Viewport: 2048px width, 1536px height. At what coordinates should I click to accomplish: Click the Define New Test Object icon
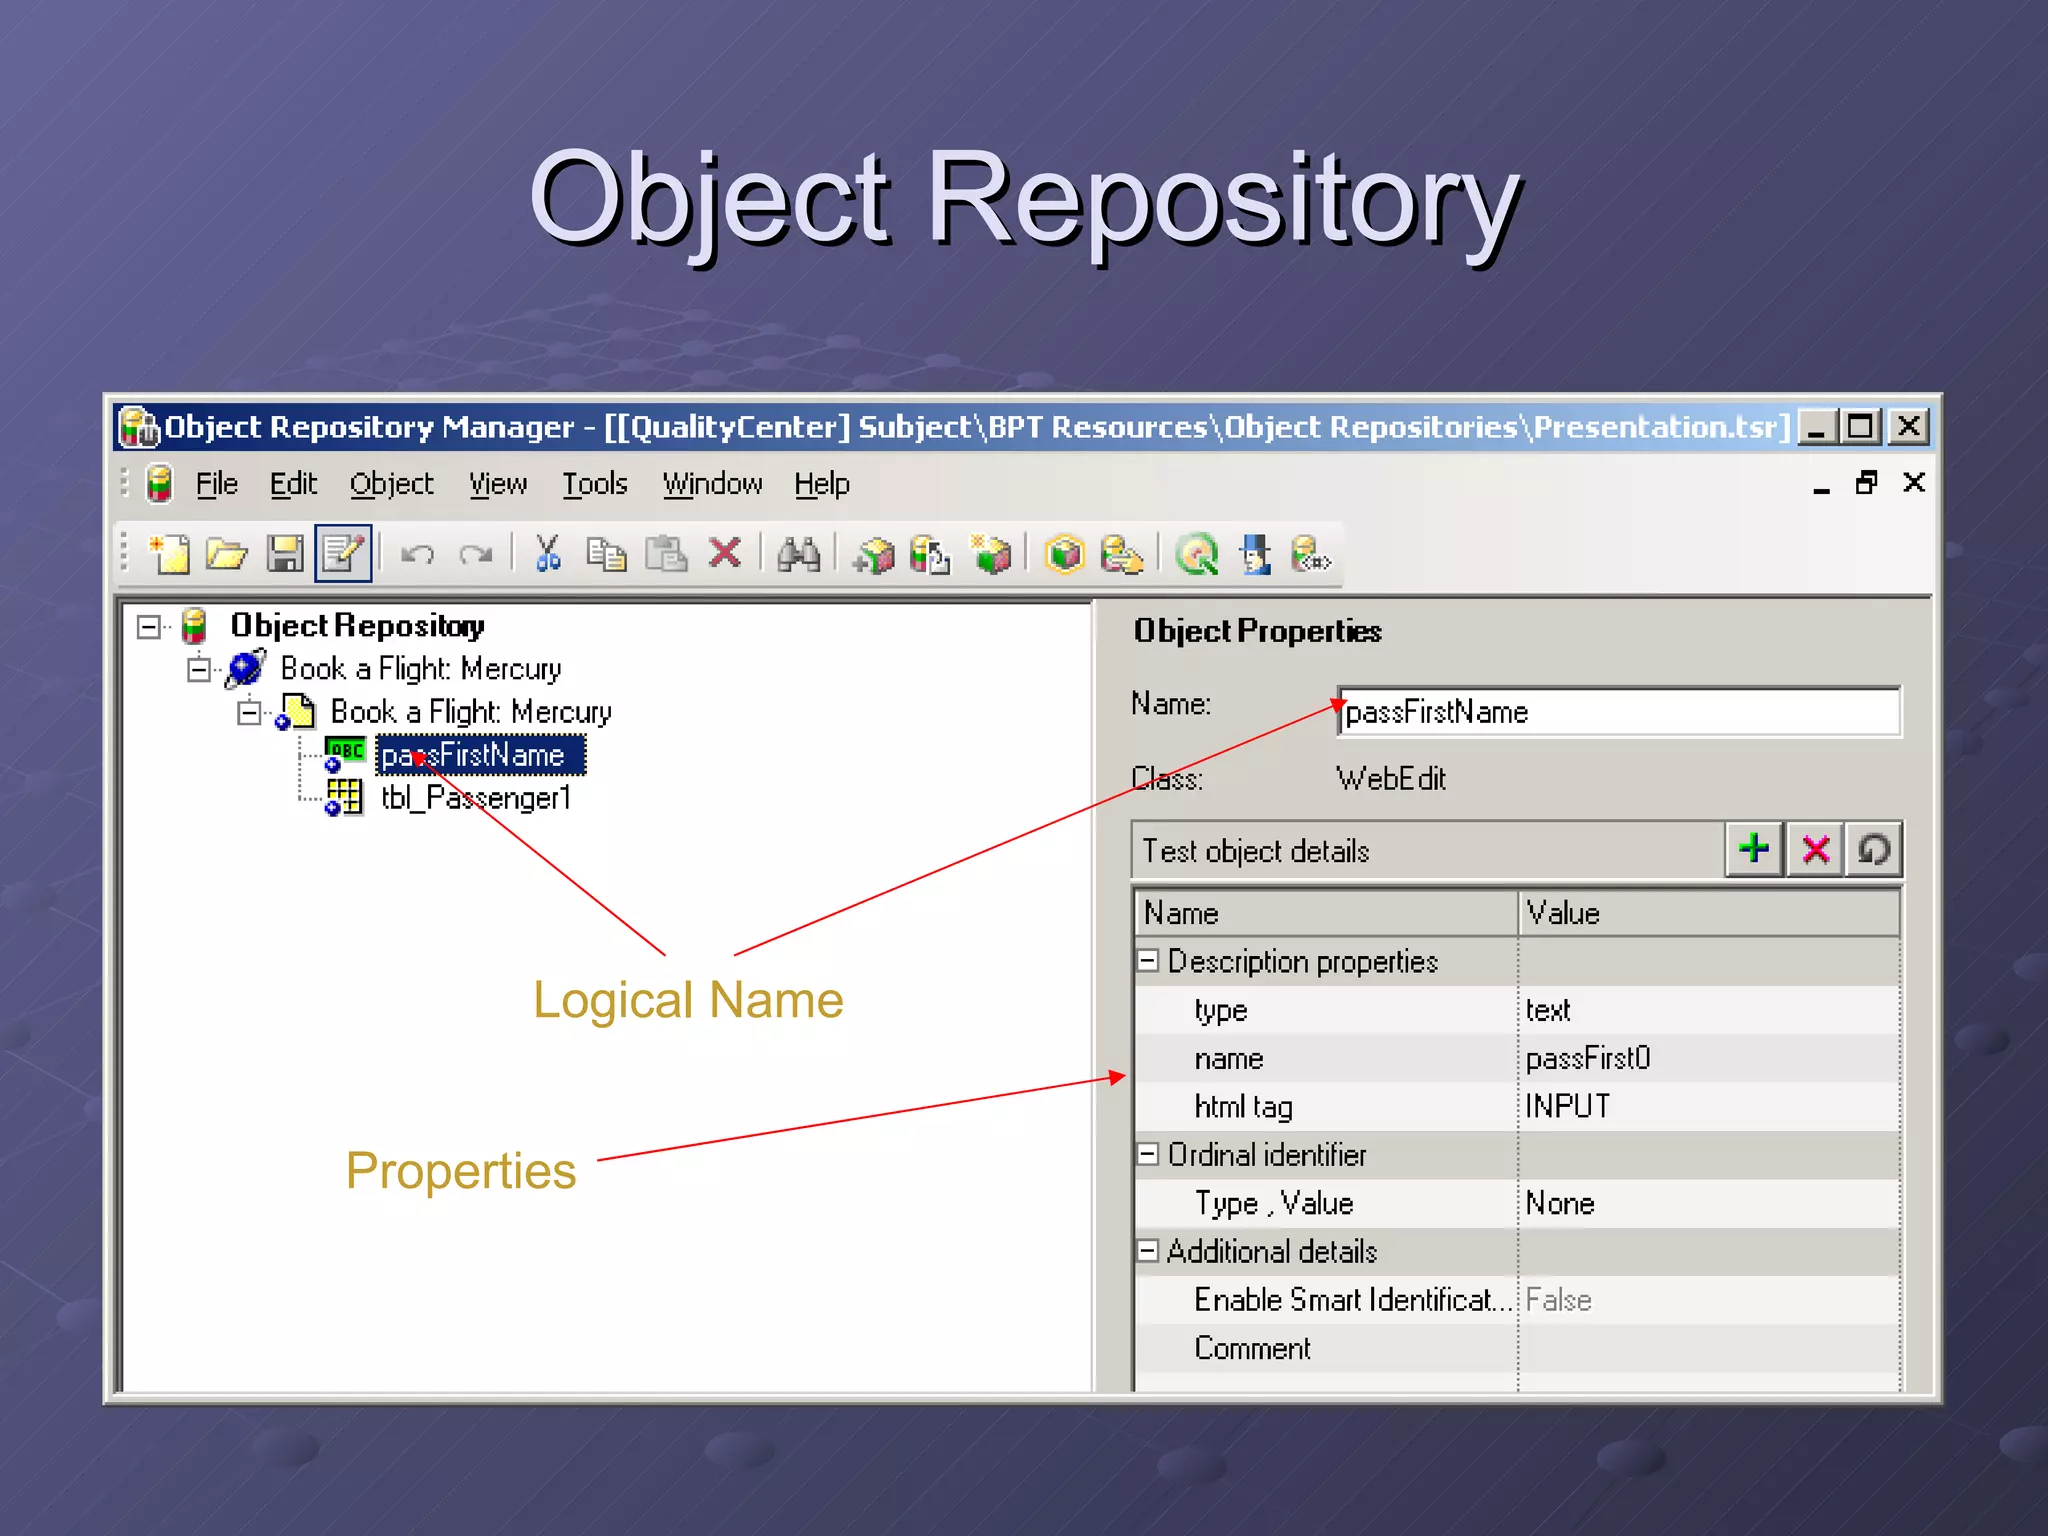[991, 553]
